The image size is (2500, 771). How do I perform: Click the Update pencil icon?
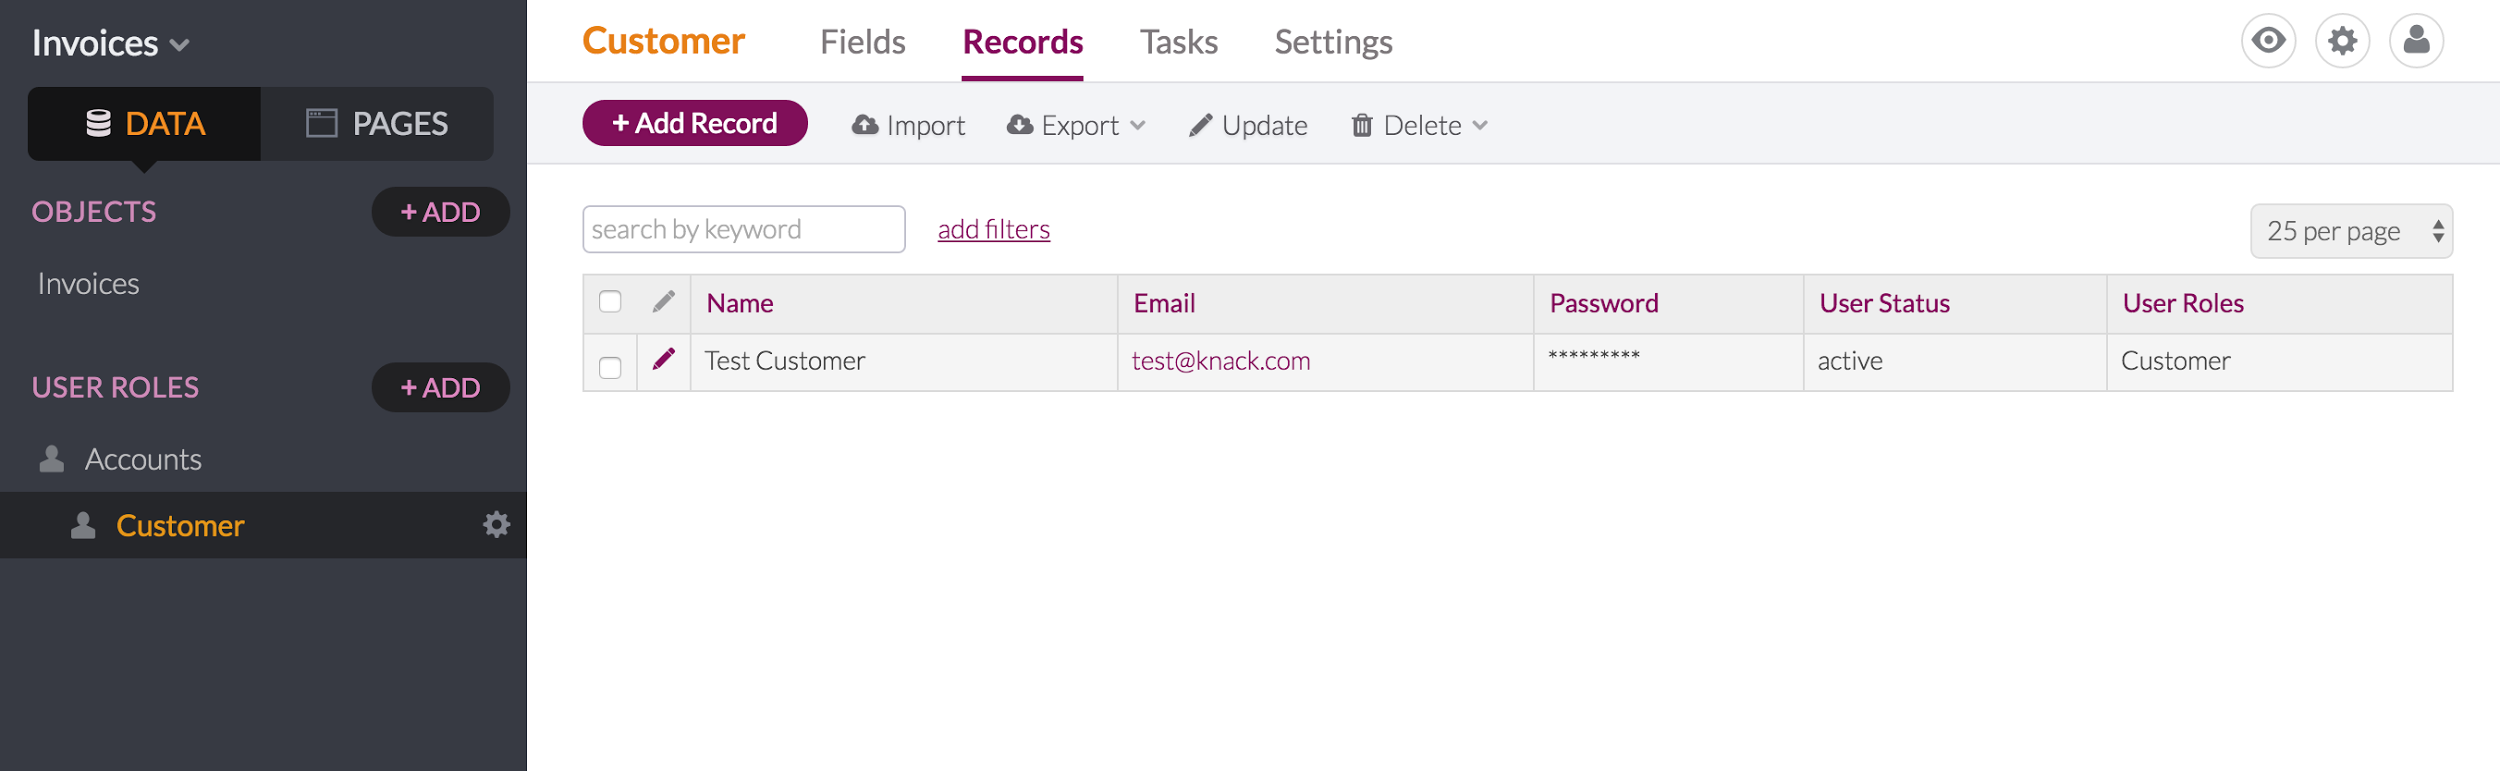point(1200,125)
